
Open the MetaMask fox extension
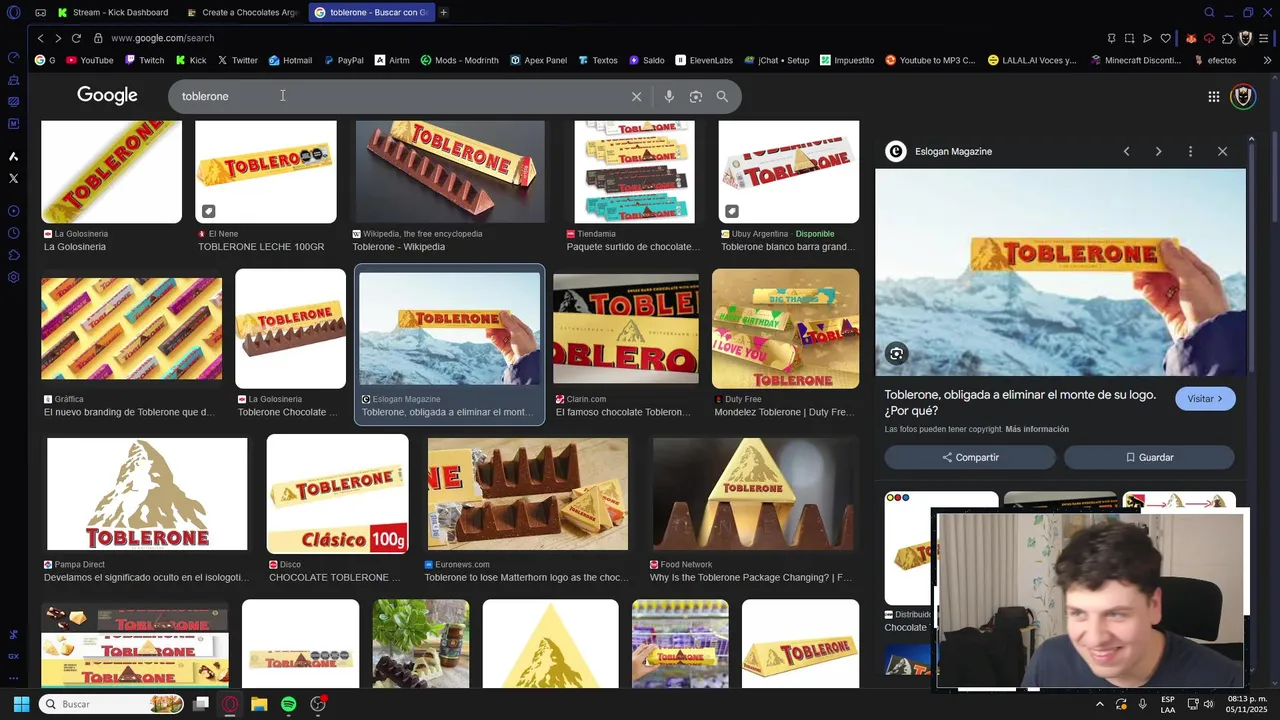(x=1191, y=38)
